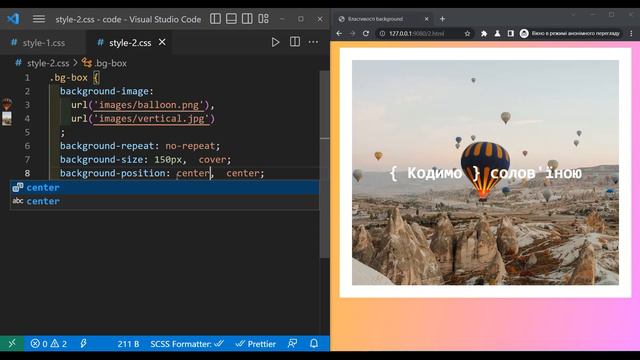This screenshot has height=360, width=640.
Task: Click the VS Code logo icon
Action: point(13,19)
